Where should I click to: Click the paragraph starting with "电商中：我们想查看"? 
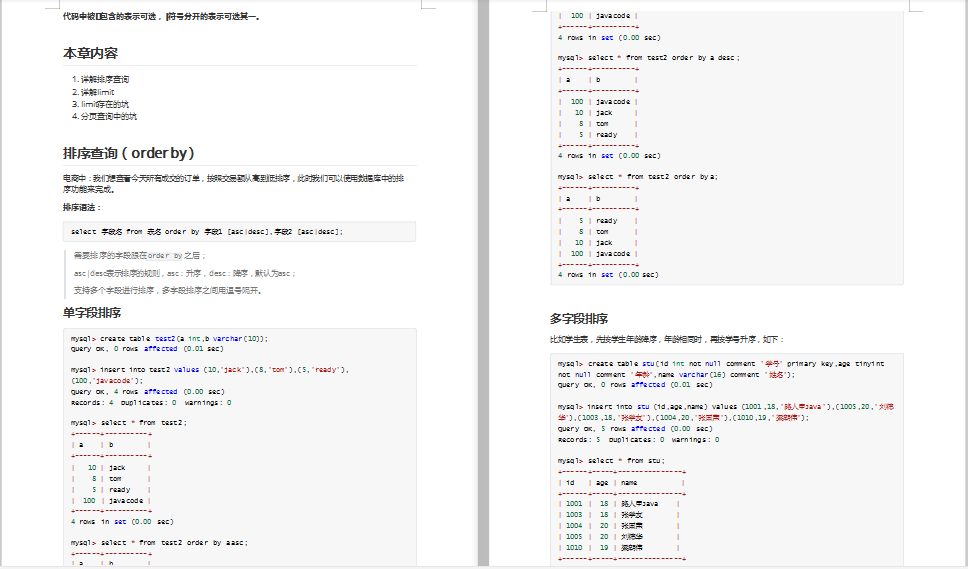pyautogui.click(x=233, y=184)
